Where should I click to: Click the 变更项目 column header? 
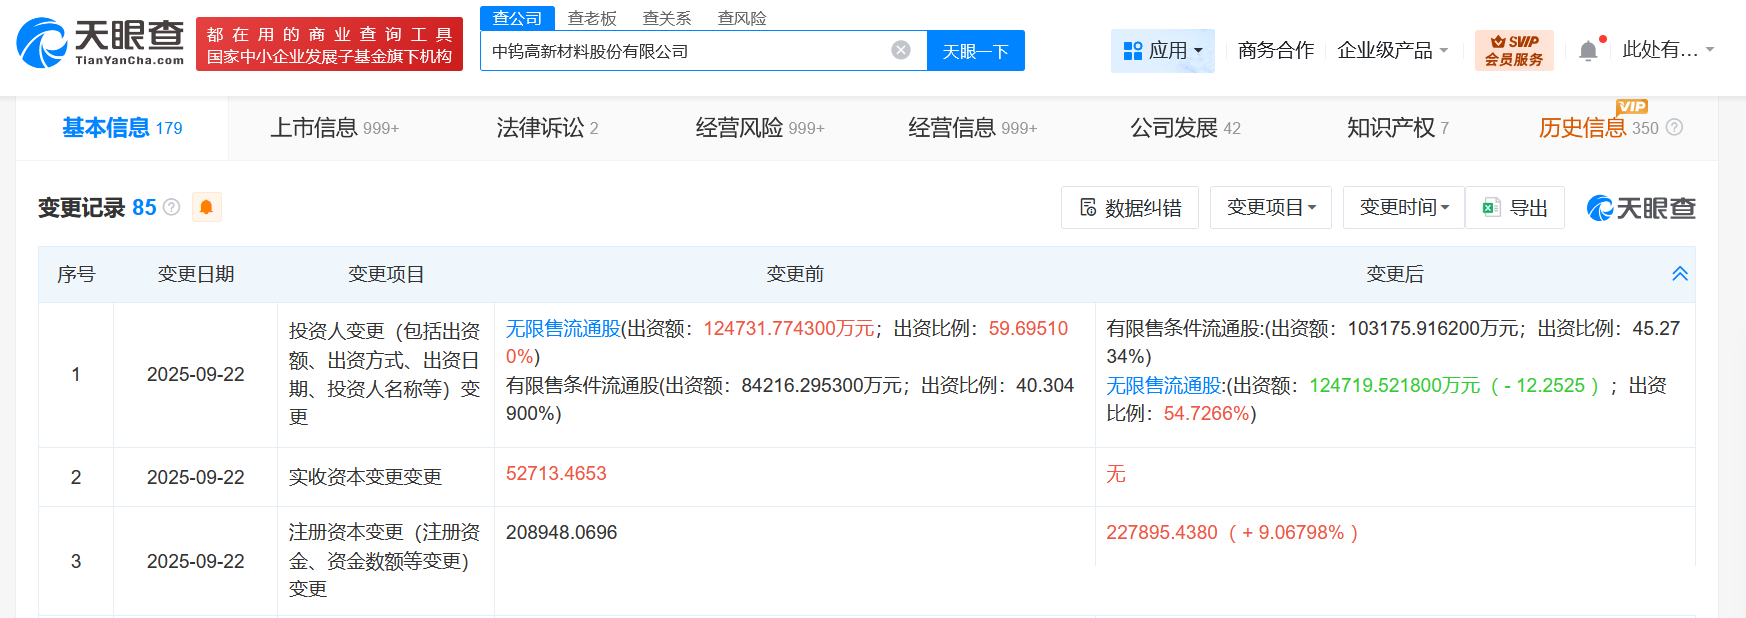pos(386,274)
